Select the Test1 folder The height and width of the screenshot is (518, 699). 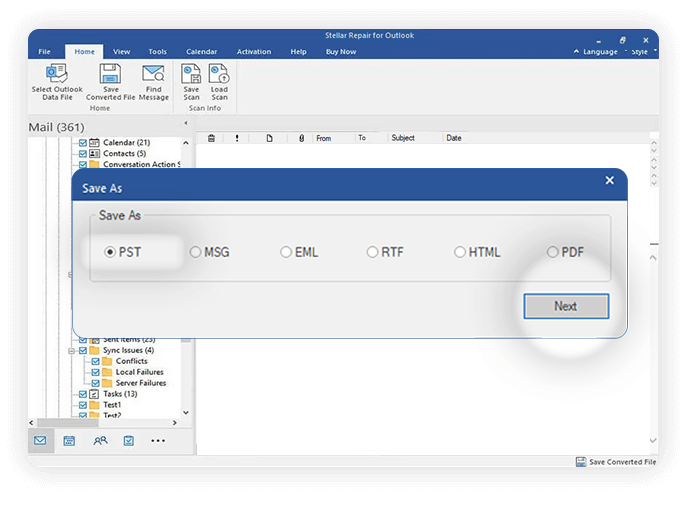112,405
